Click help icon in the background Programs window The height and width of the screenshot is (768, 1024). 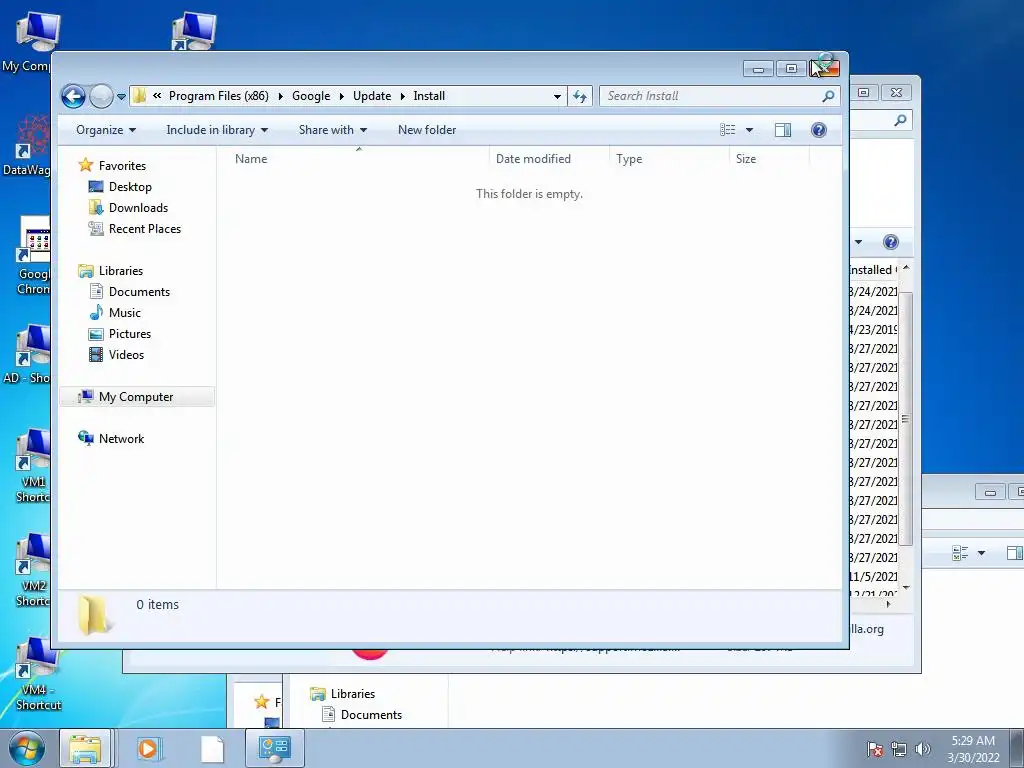pos(891,242)
